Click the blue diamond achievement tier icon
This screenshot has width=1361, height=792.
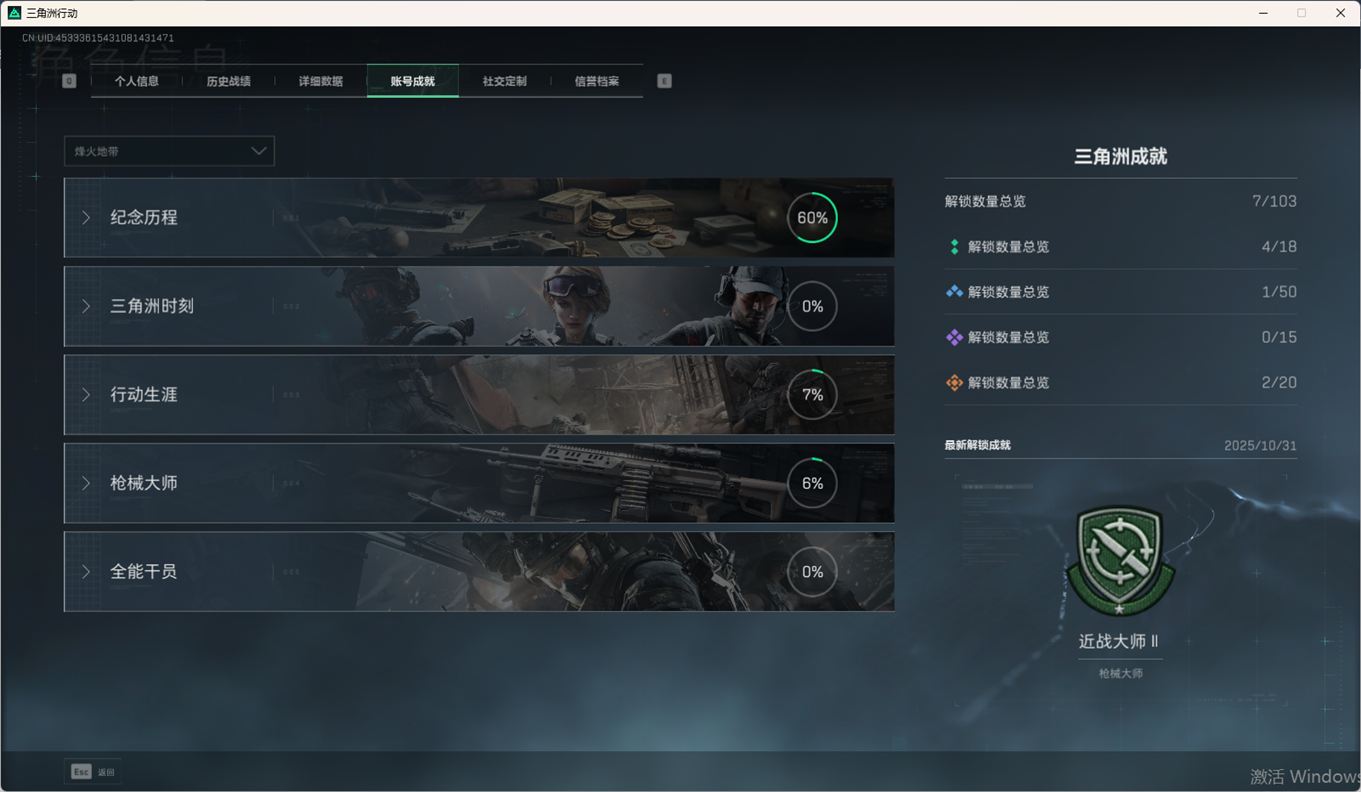pyautogui.click(x=954, y=292)
